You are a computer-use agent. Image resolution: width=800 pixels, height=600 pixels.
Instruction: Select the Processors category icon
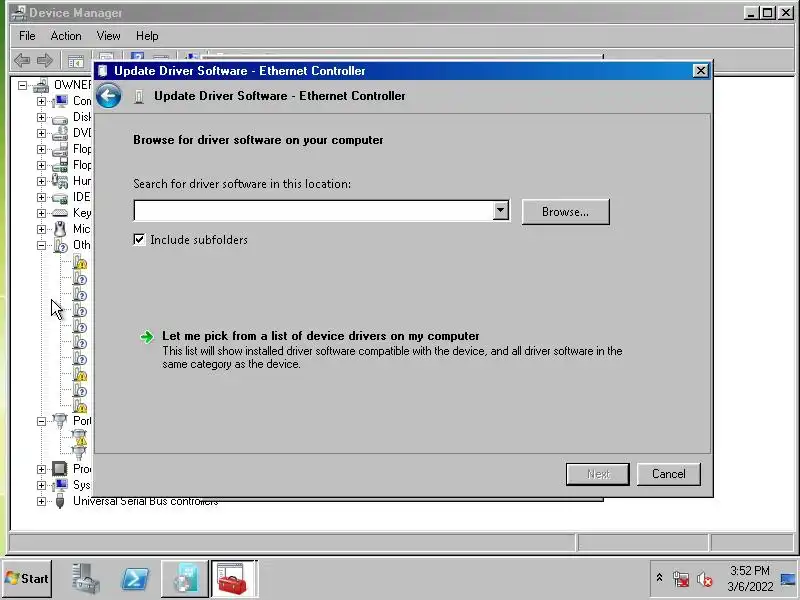coord(60,468)
